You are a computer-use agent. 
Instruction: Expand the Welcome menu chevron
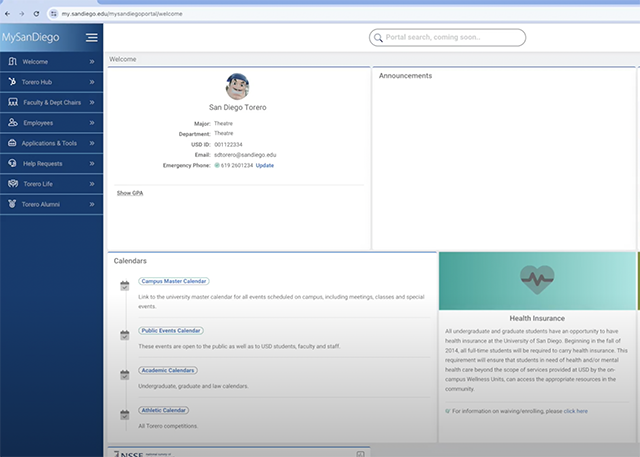point(92,62)
